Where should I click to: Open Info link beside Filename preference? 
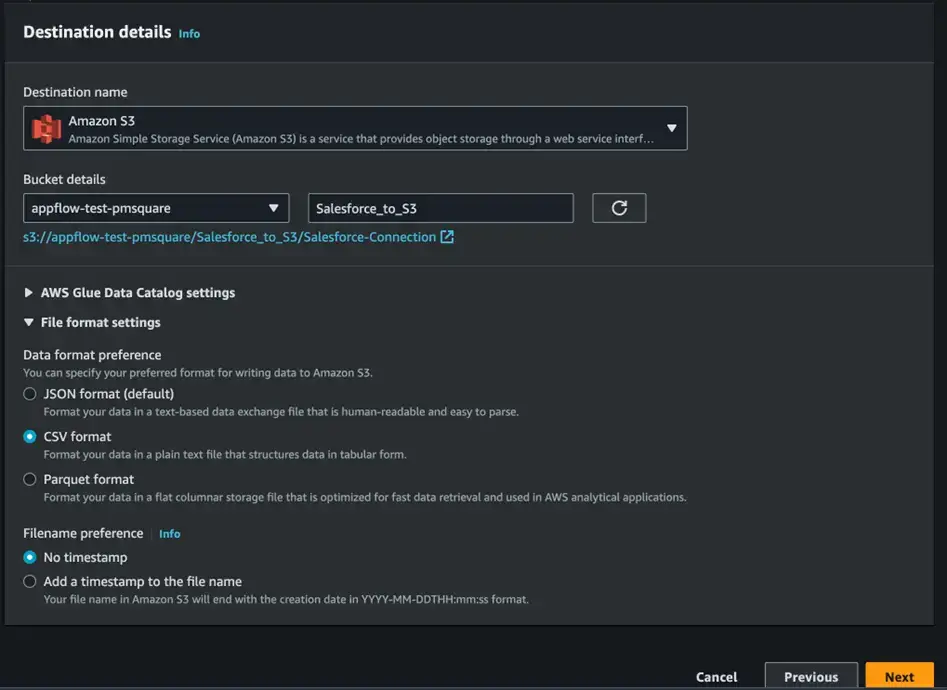170,534
